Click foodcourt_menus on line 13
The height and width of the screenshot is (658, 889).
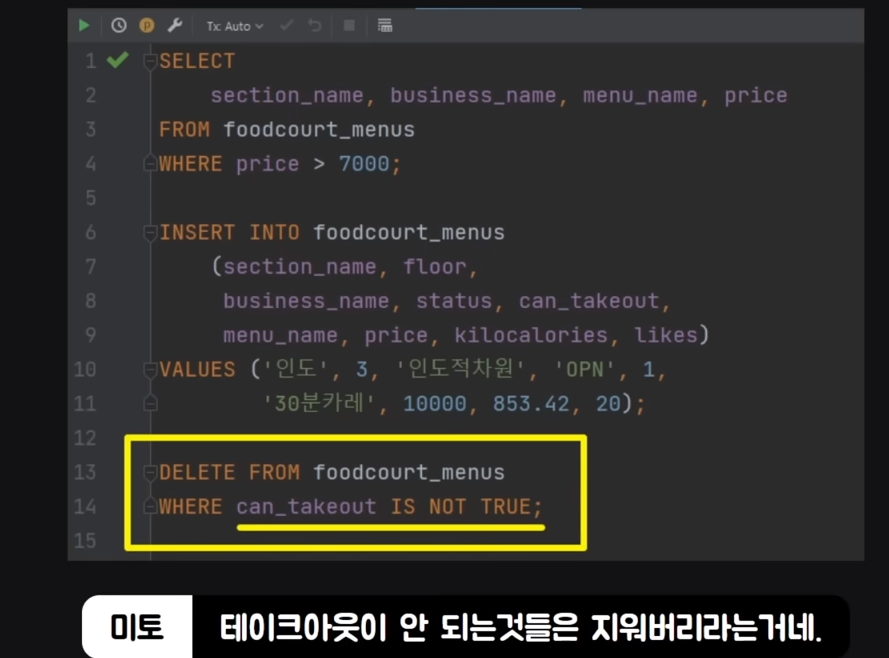click(409, 473)
